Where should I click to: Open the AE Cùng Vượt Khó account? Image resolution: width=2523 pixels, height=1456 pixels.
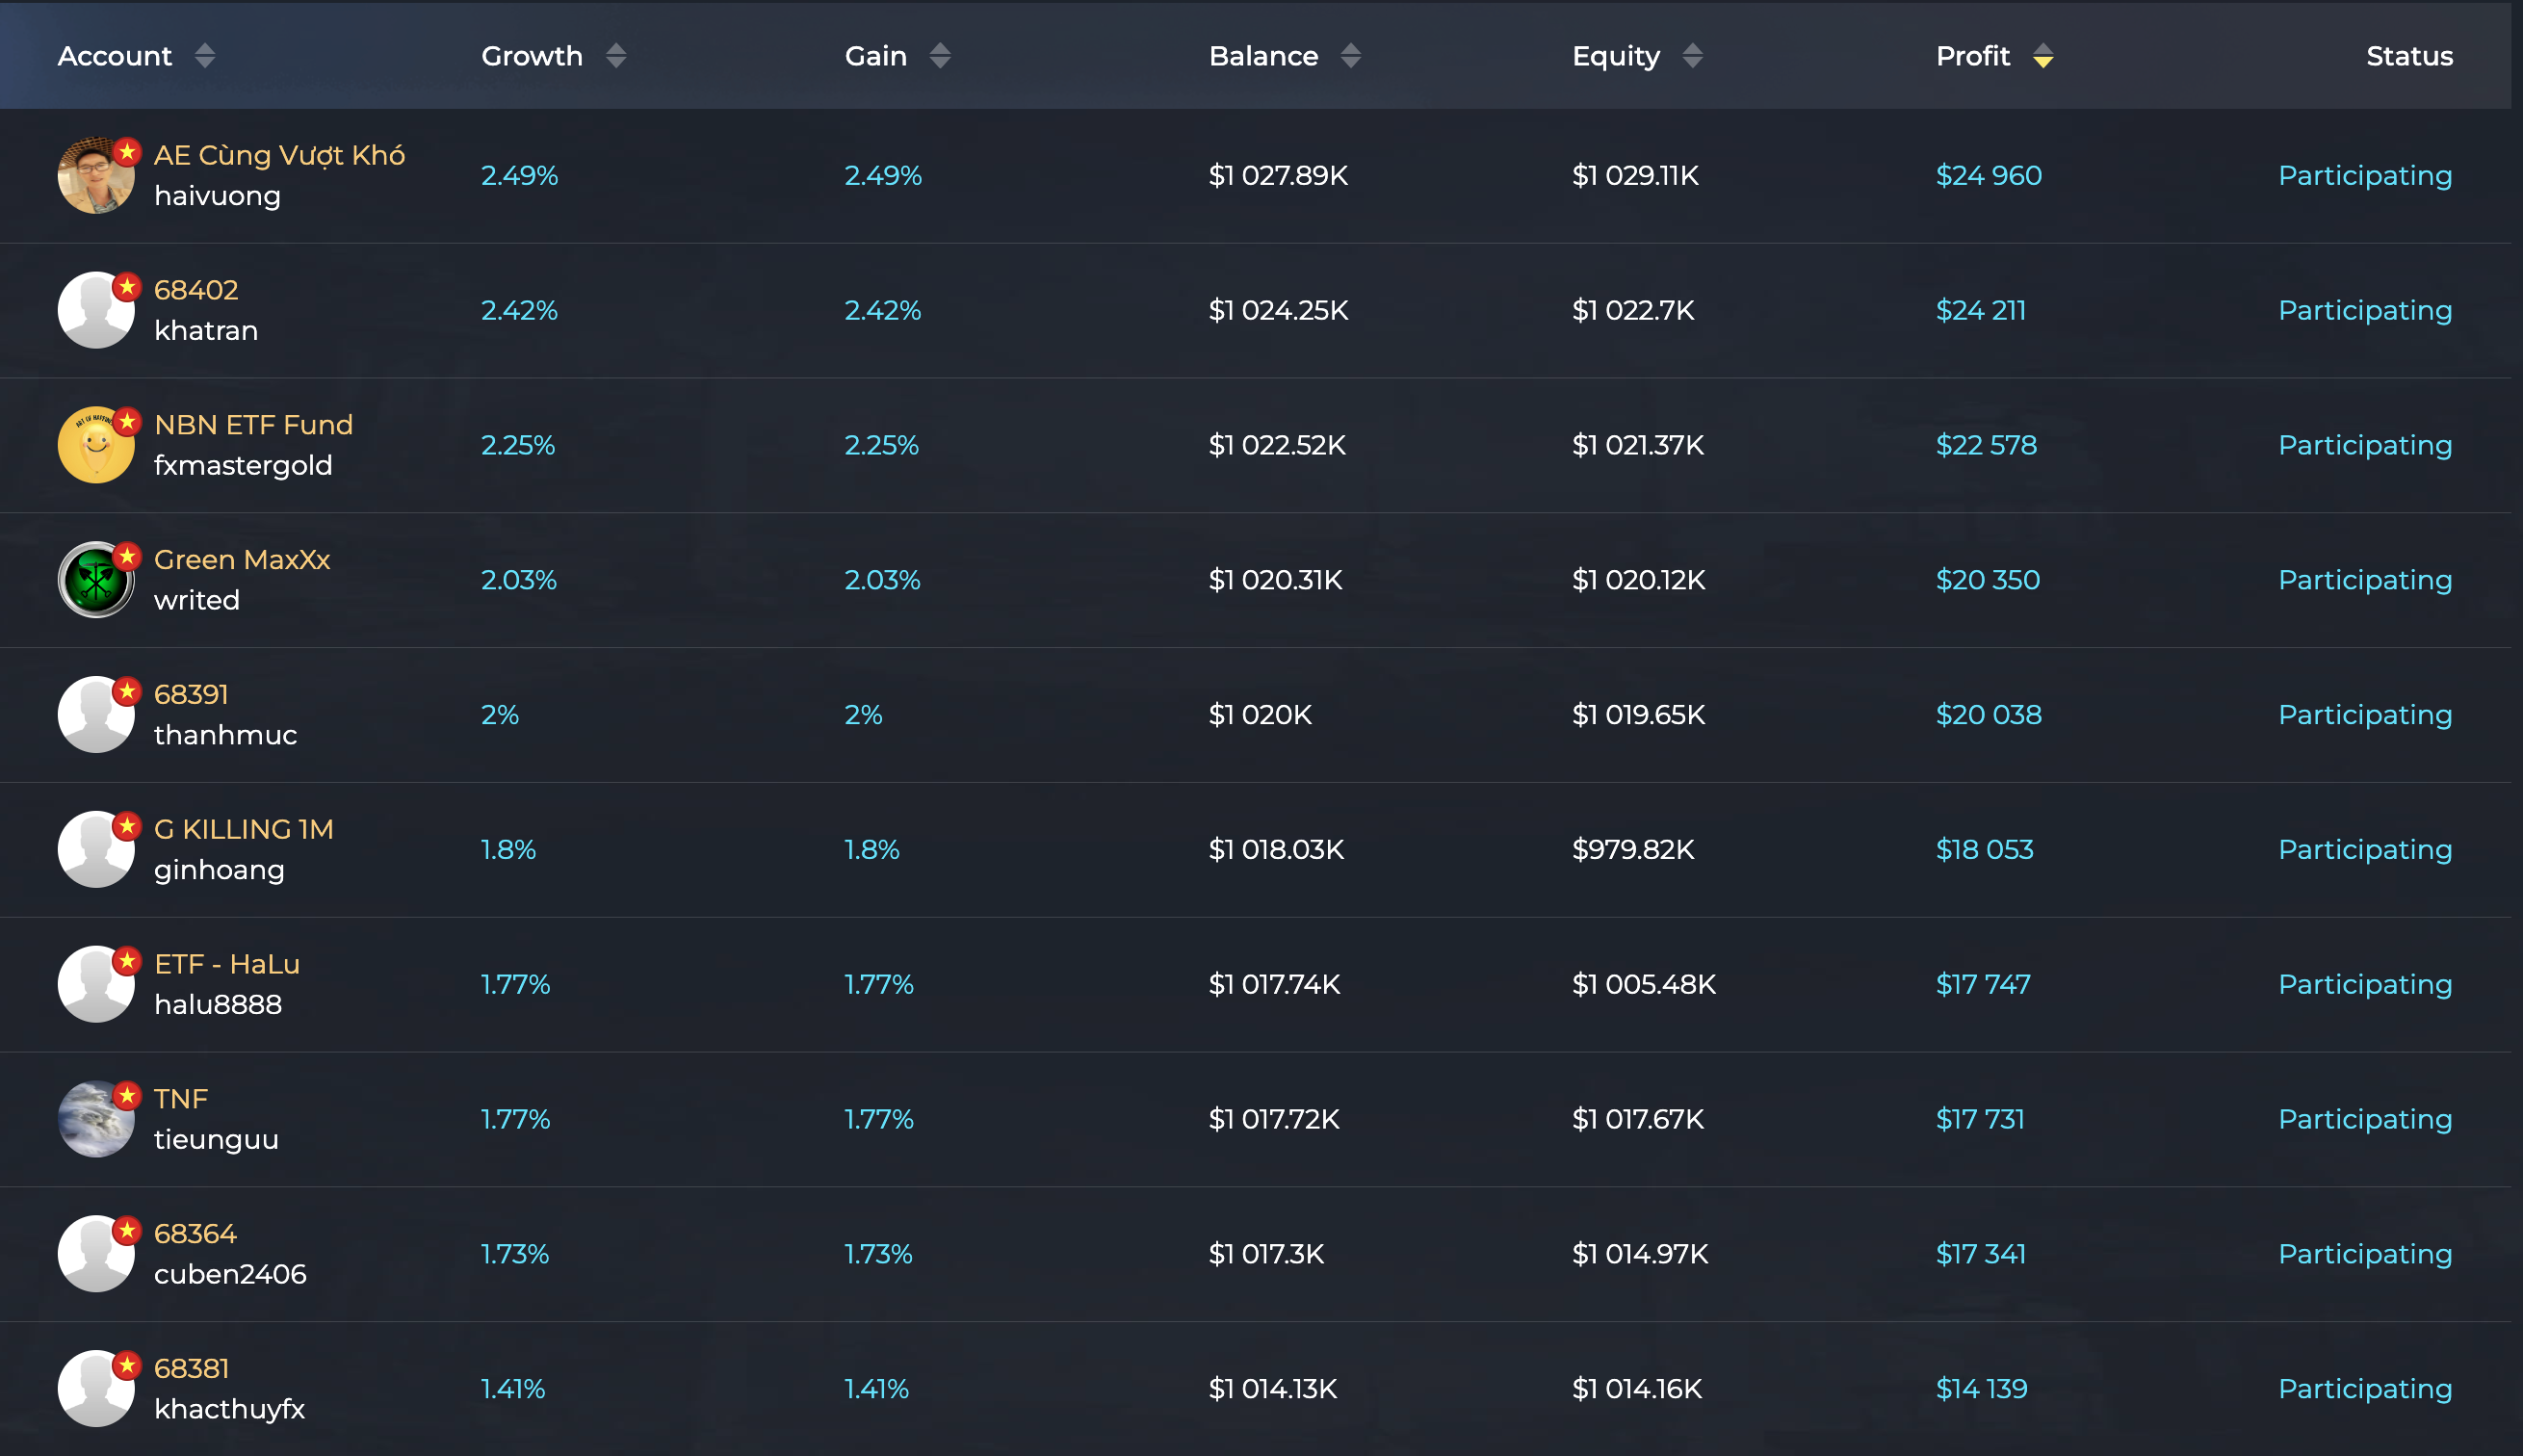tap(279, 155)
